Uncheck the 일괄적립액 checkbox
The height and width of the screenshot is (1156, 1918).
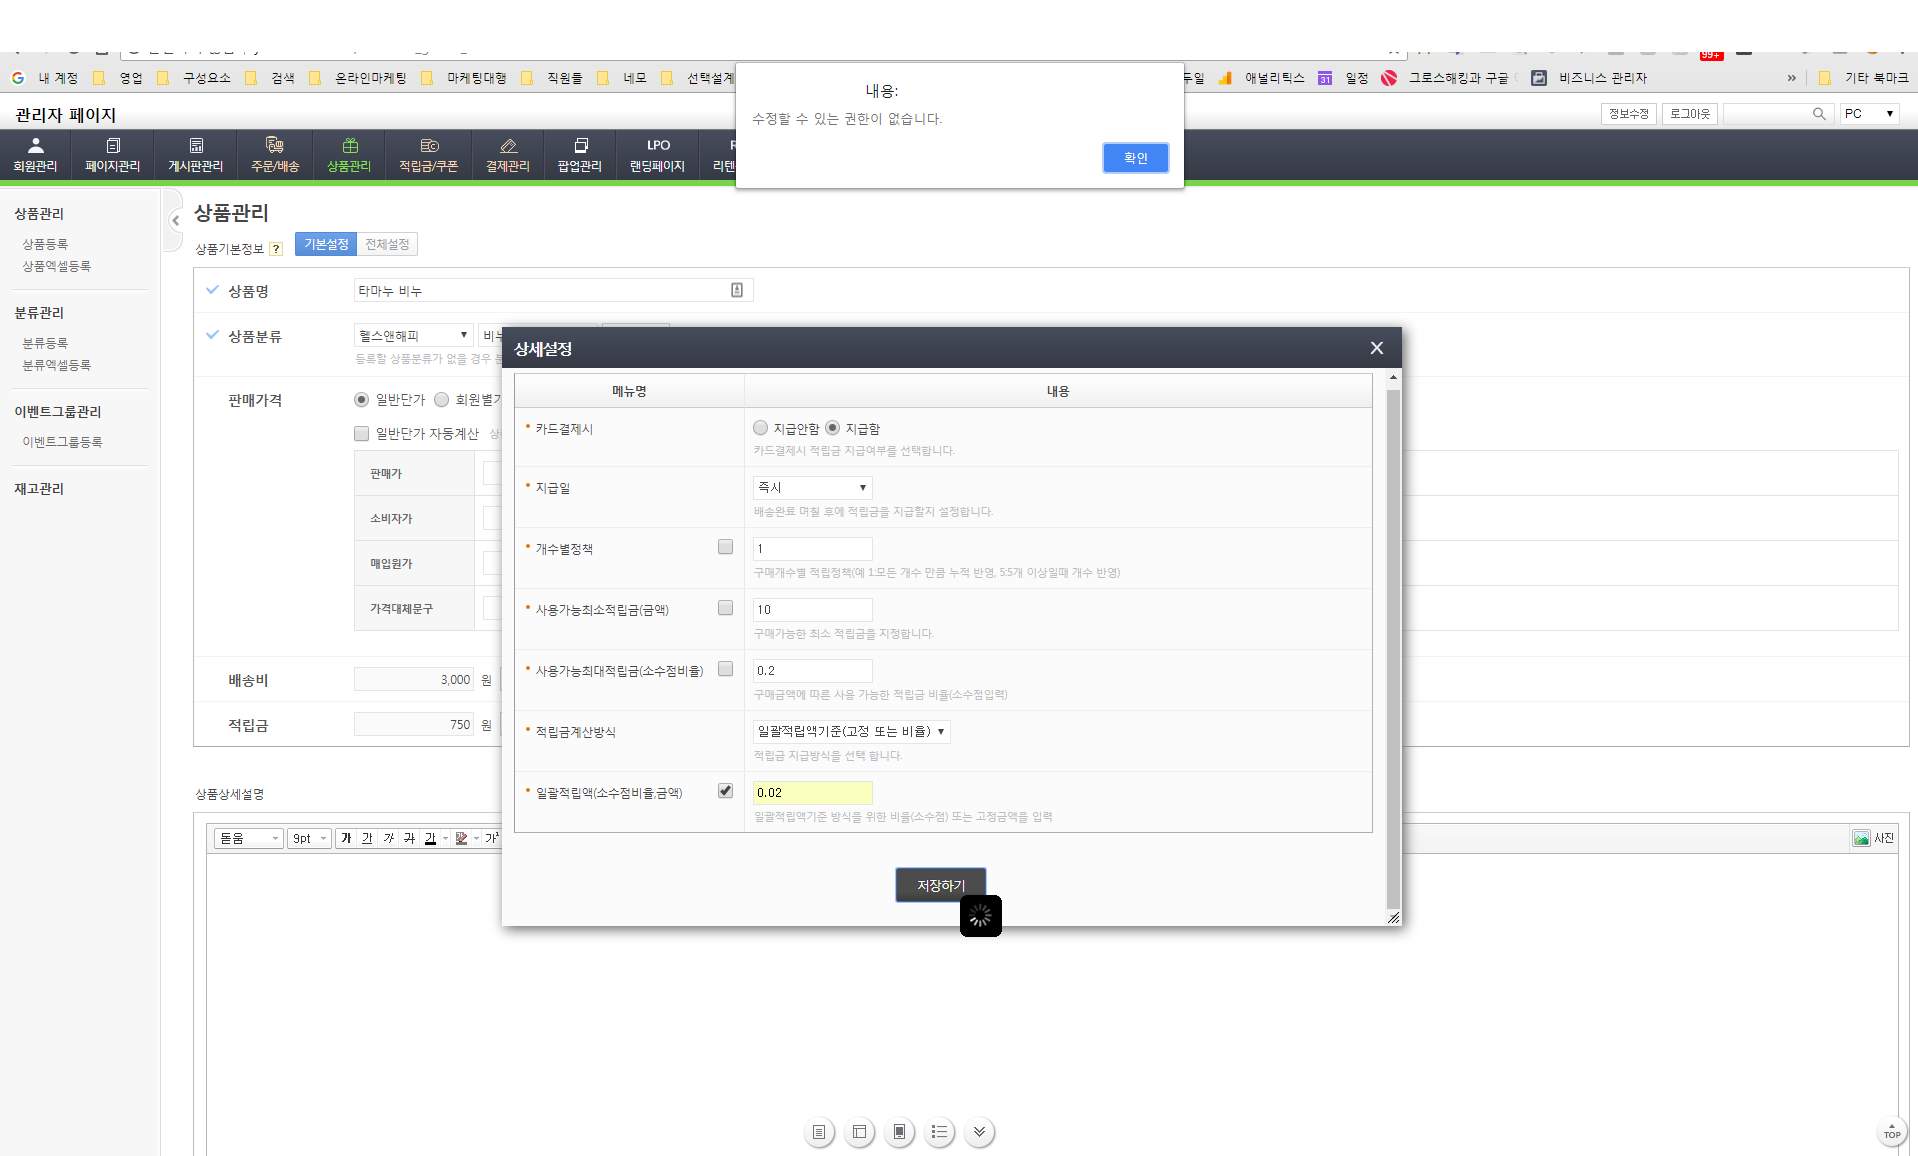pyautogui.click(x=725, y=791)
